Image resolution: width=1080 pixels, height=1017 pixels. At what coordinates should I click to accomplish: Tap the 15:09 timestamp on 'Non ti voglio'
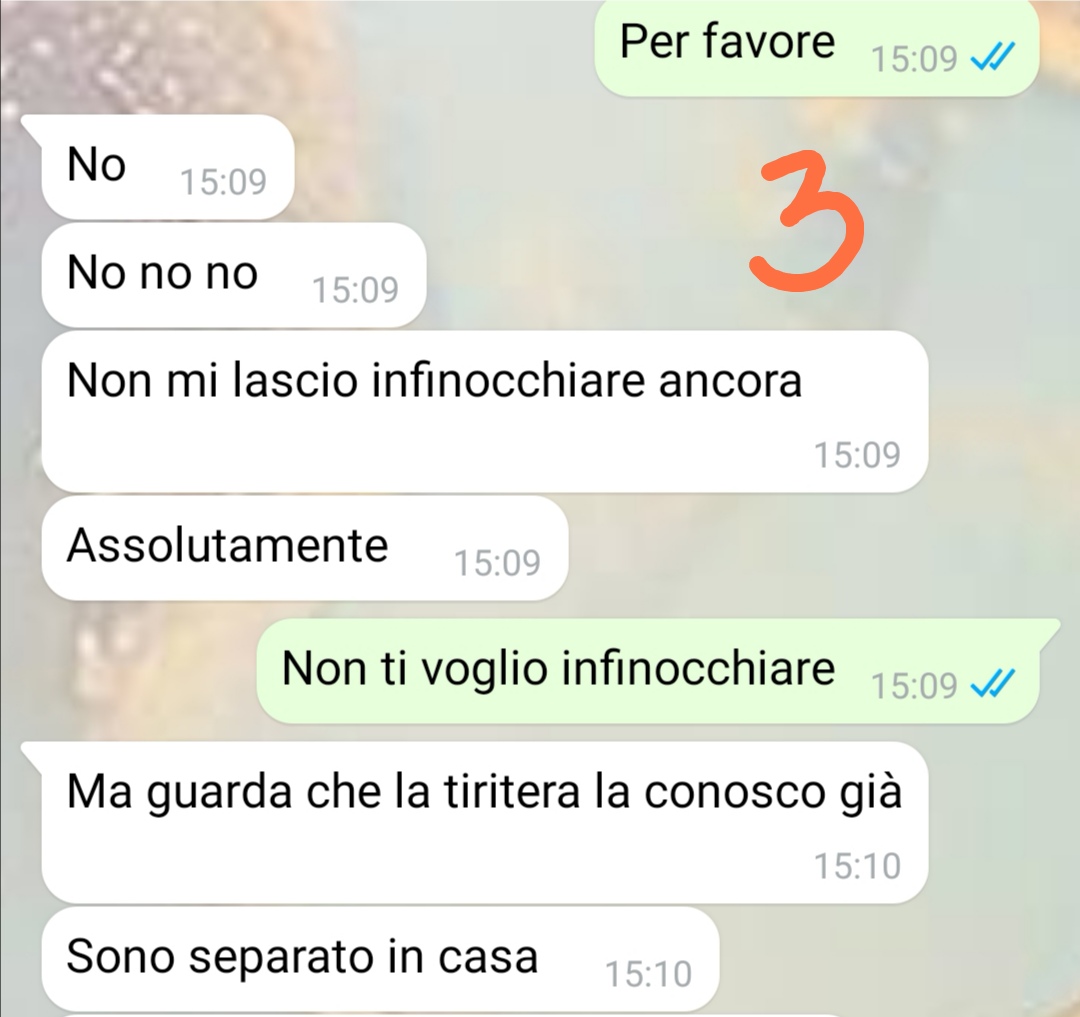[x=914, y=685]
